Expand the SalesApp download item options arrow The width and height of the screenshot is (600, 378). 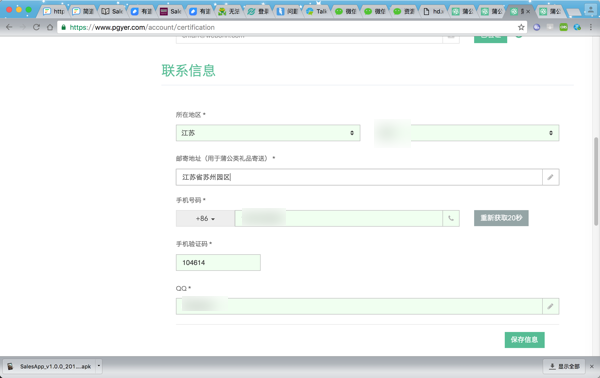[98, 366]
